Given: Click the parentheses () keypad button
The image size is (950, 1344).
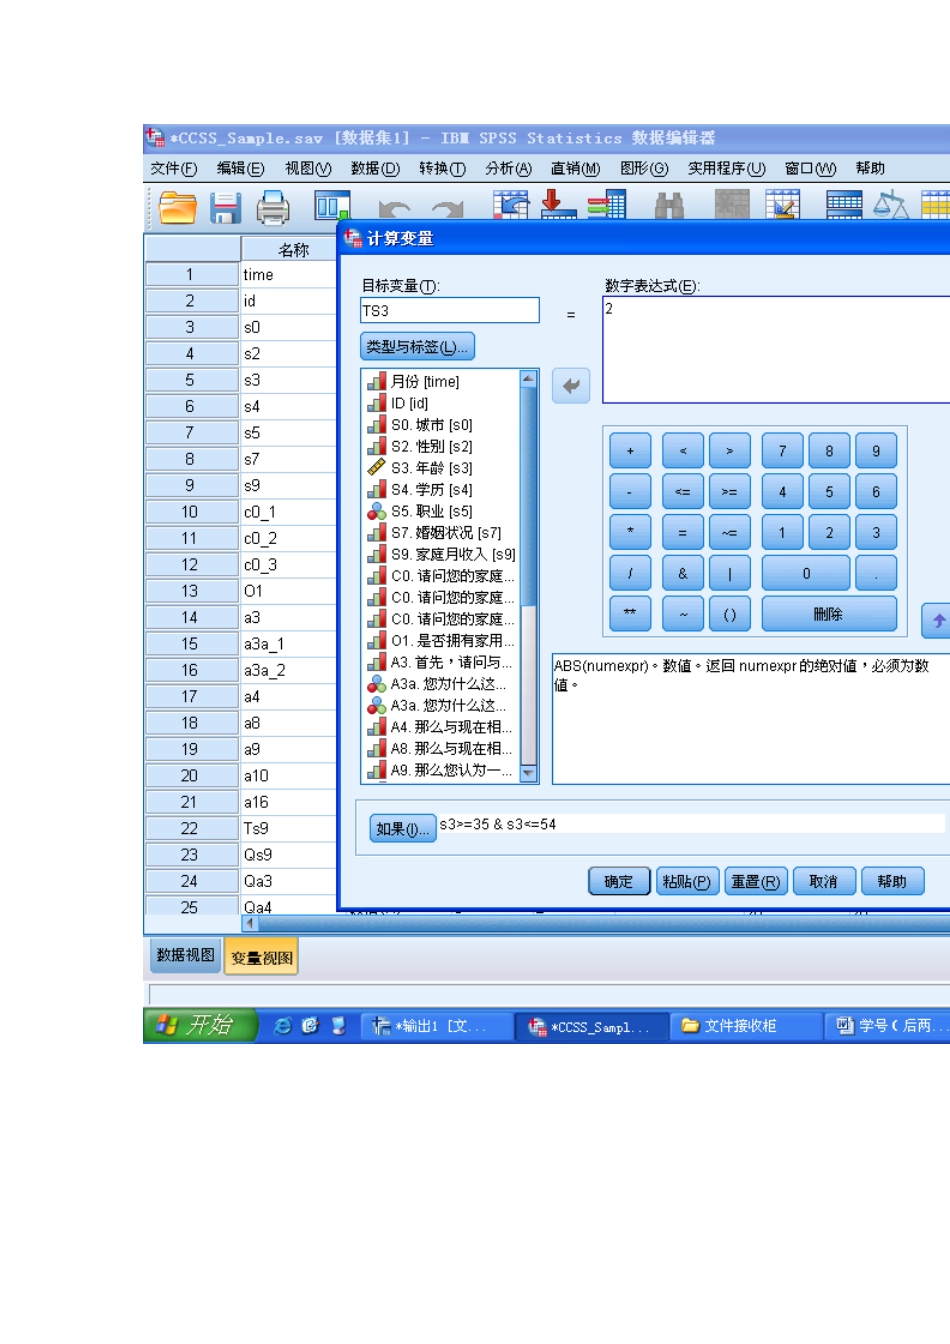Looking at the screenshot, I should tap(730, 614).
